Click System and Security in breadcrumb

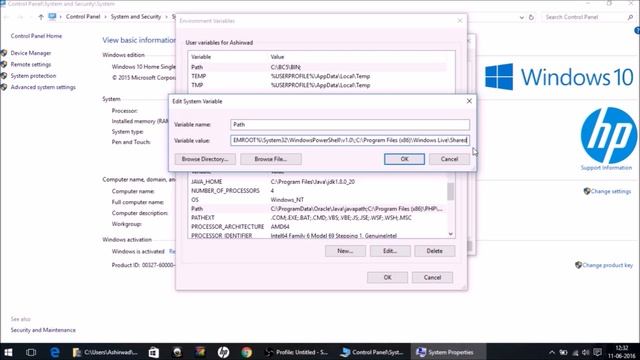click(136, 17)
